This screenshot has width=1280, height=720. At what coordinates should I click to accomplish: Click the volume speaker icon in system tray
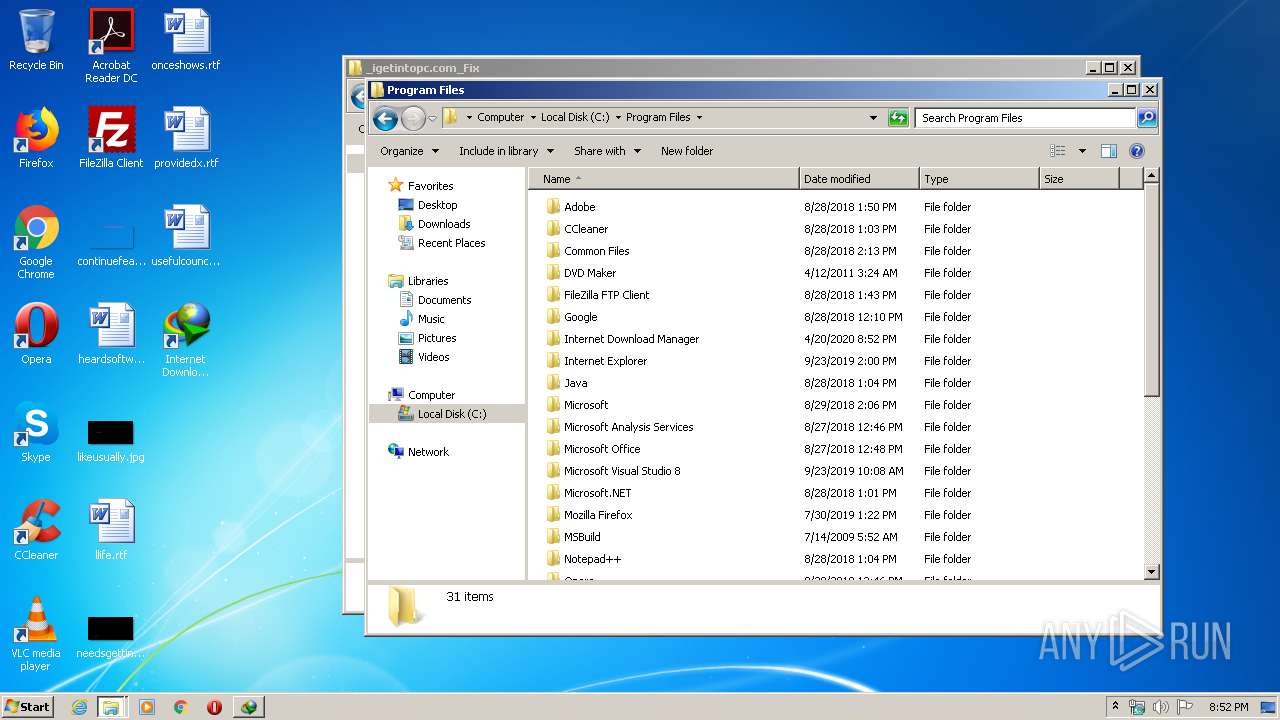(x=1161, y=707)
